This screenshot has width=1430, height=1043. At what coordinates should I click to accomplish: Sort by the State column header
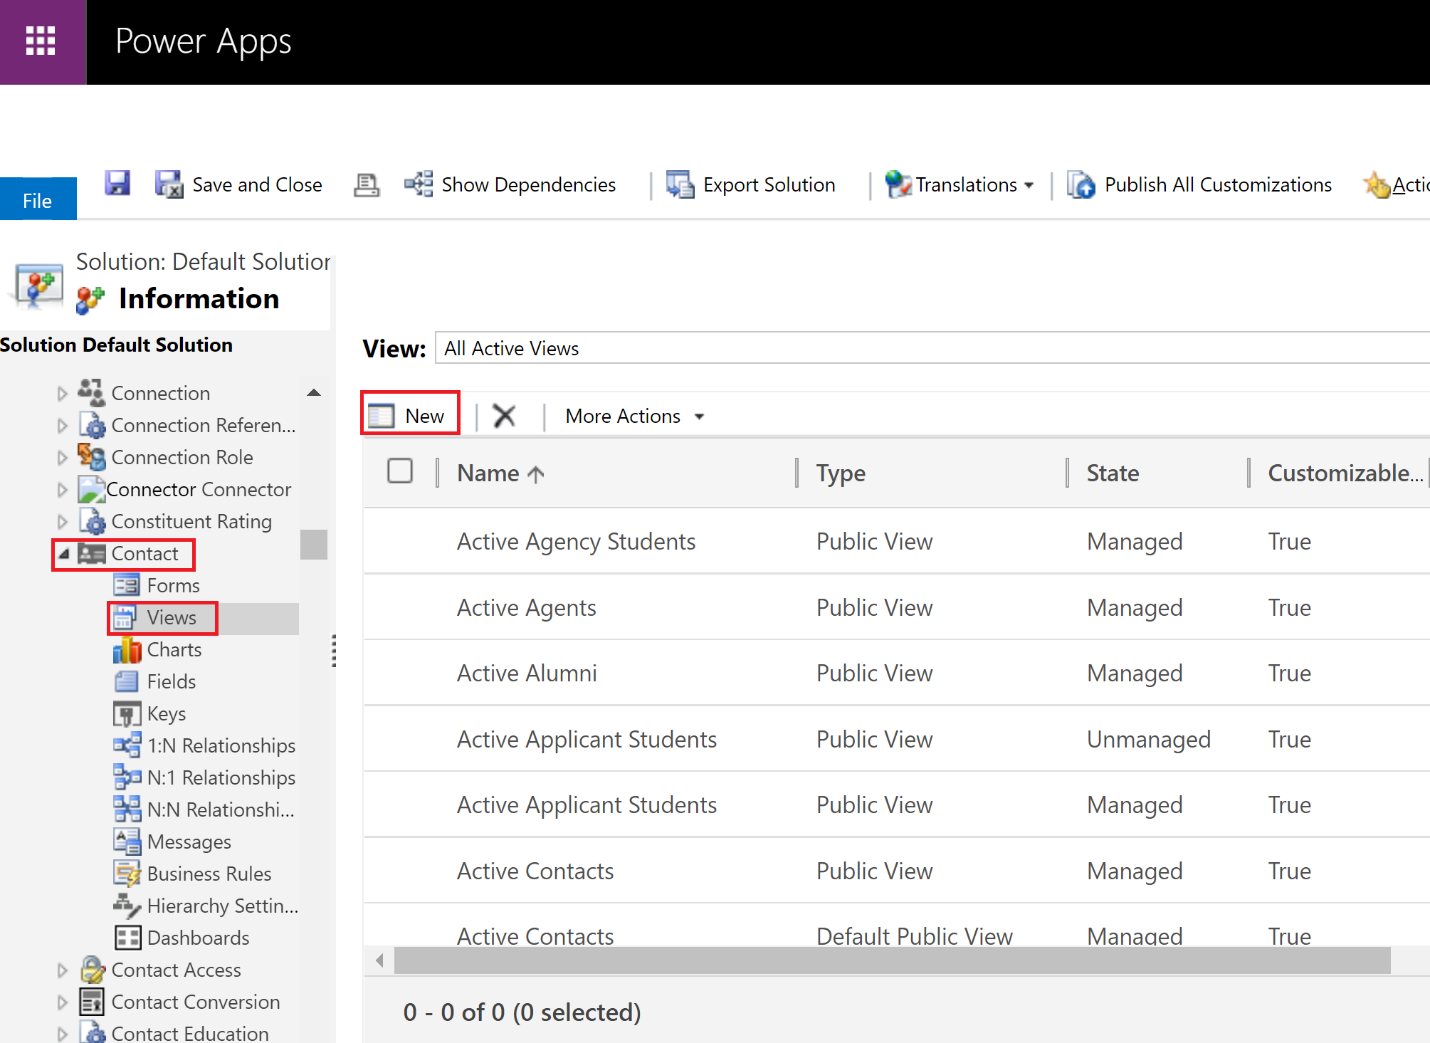pos(1113,473)
